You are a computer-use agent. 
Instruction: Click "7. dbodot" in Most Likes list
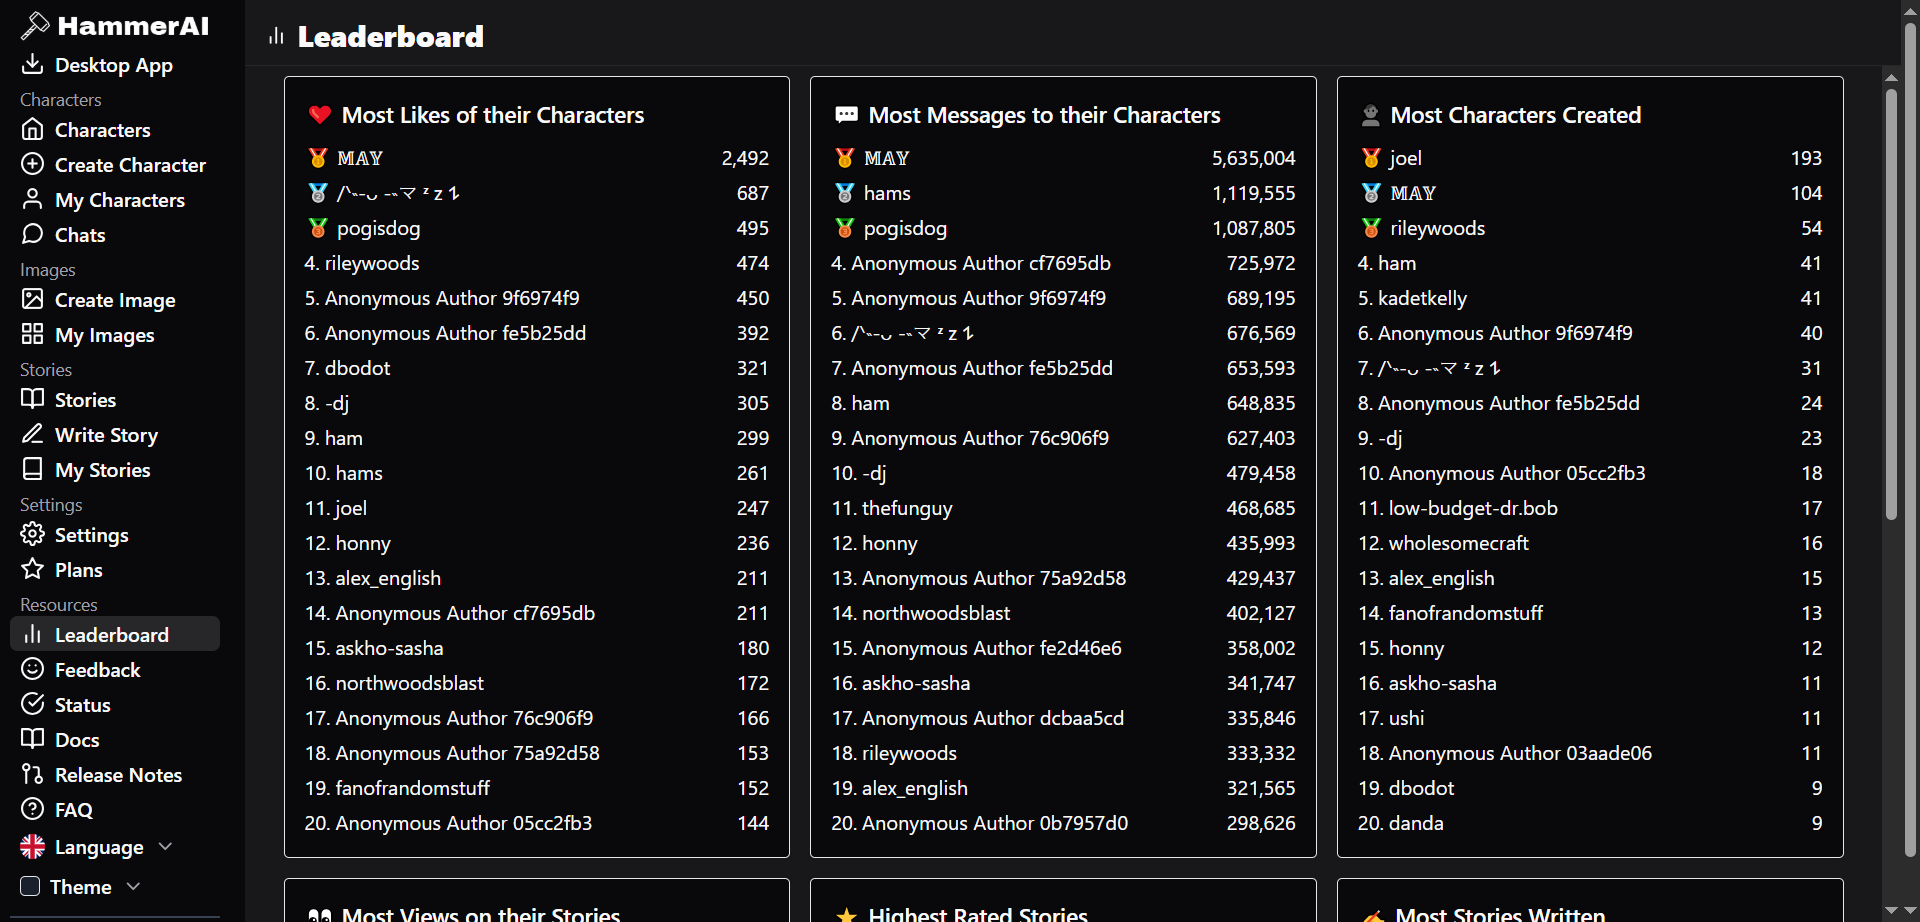[347, 368]
